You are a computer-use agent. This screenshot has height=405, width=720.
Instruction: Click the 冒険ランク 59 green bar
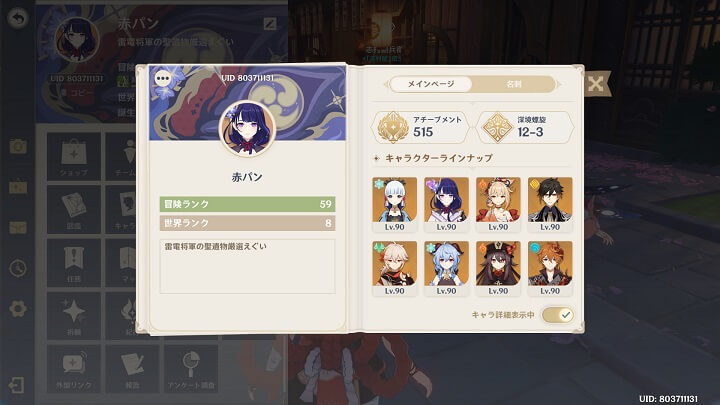[x=247, y=204]
